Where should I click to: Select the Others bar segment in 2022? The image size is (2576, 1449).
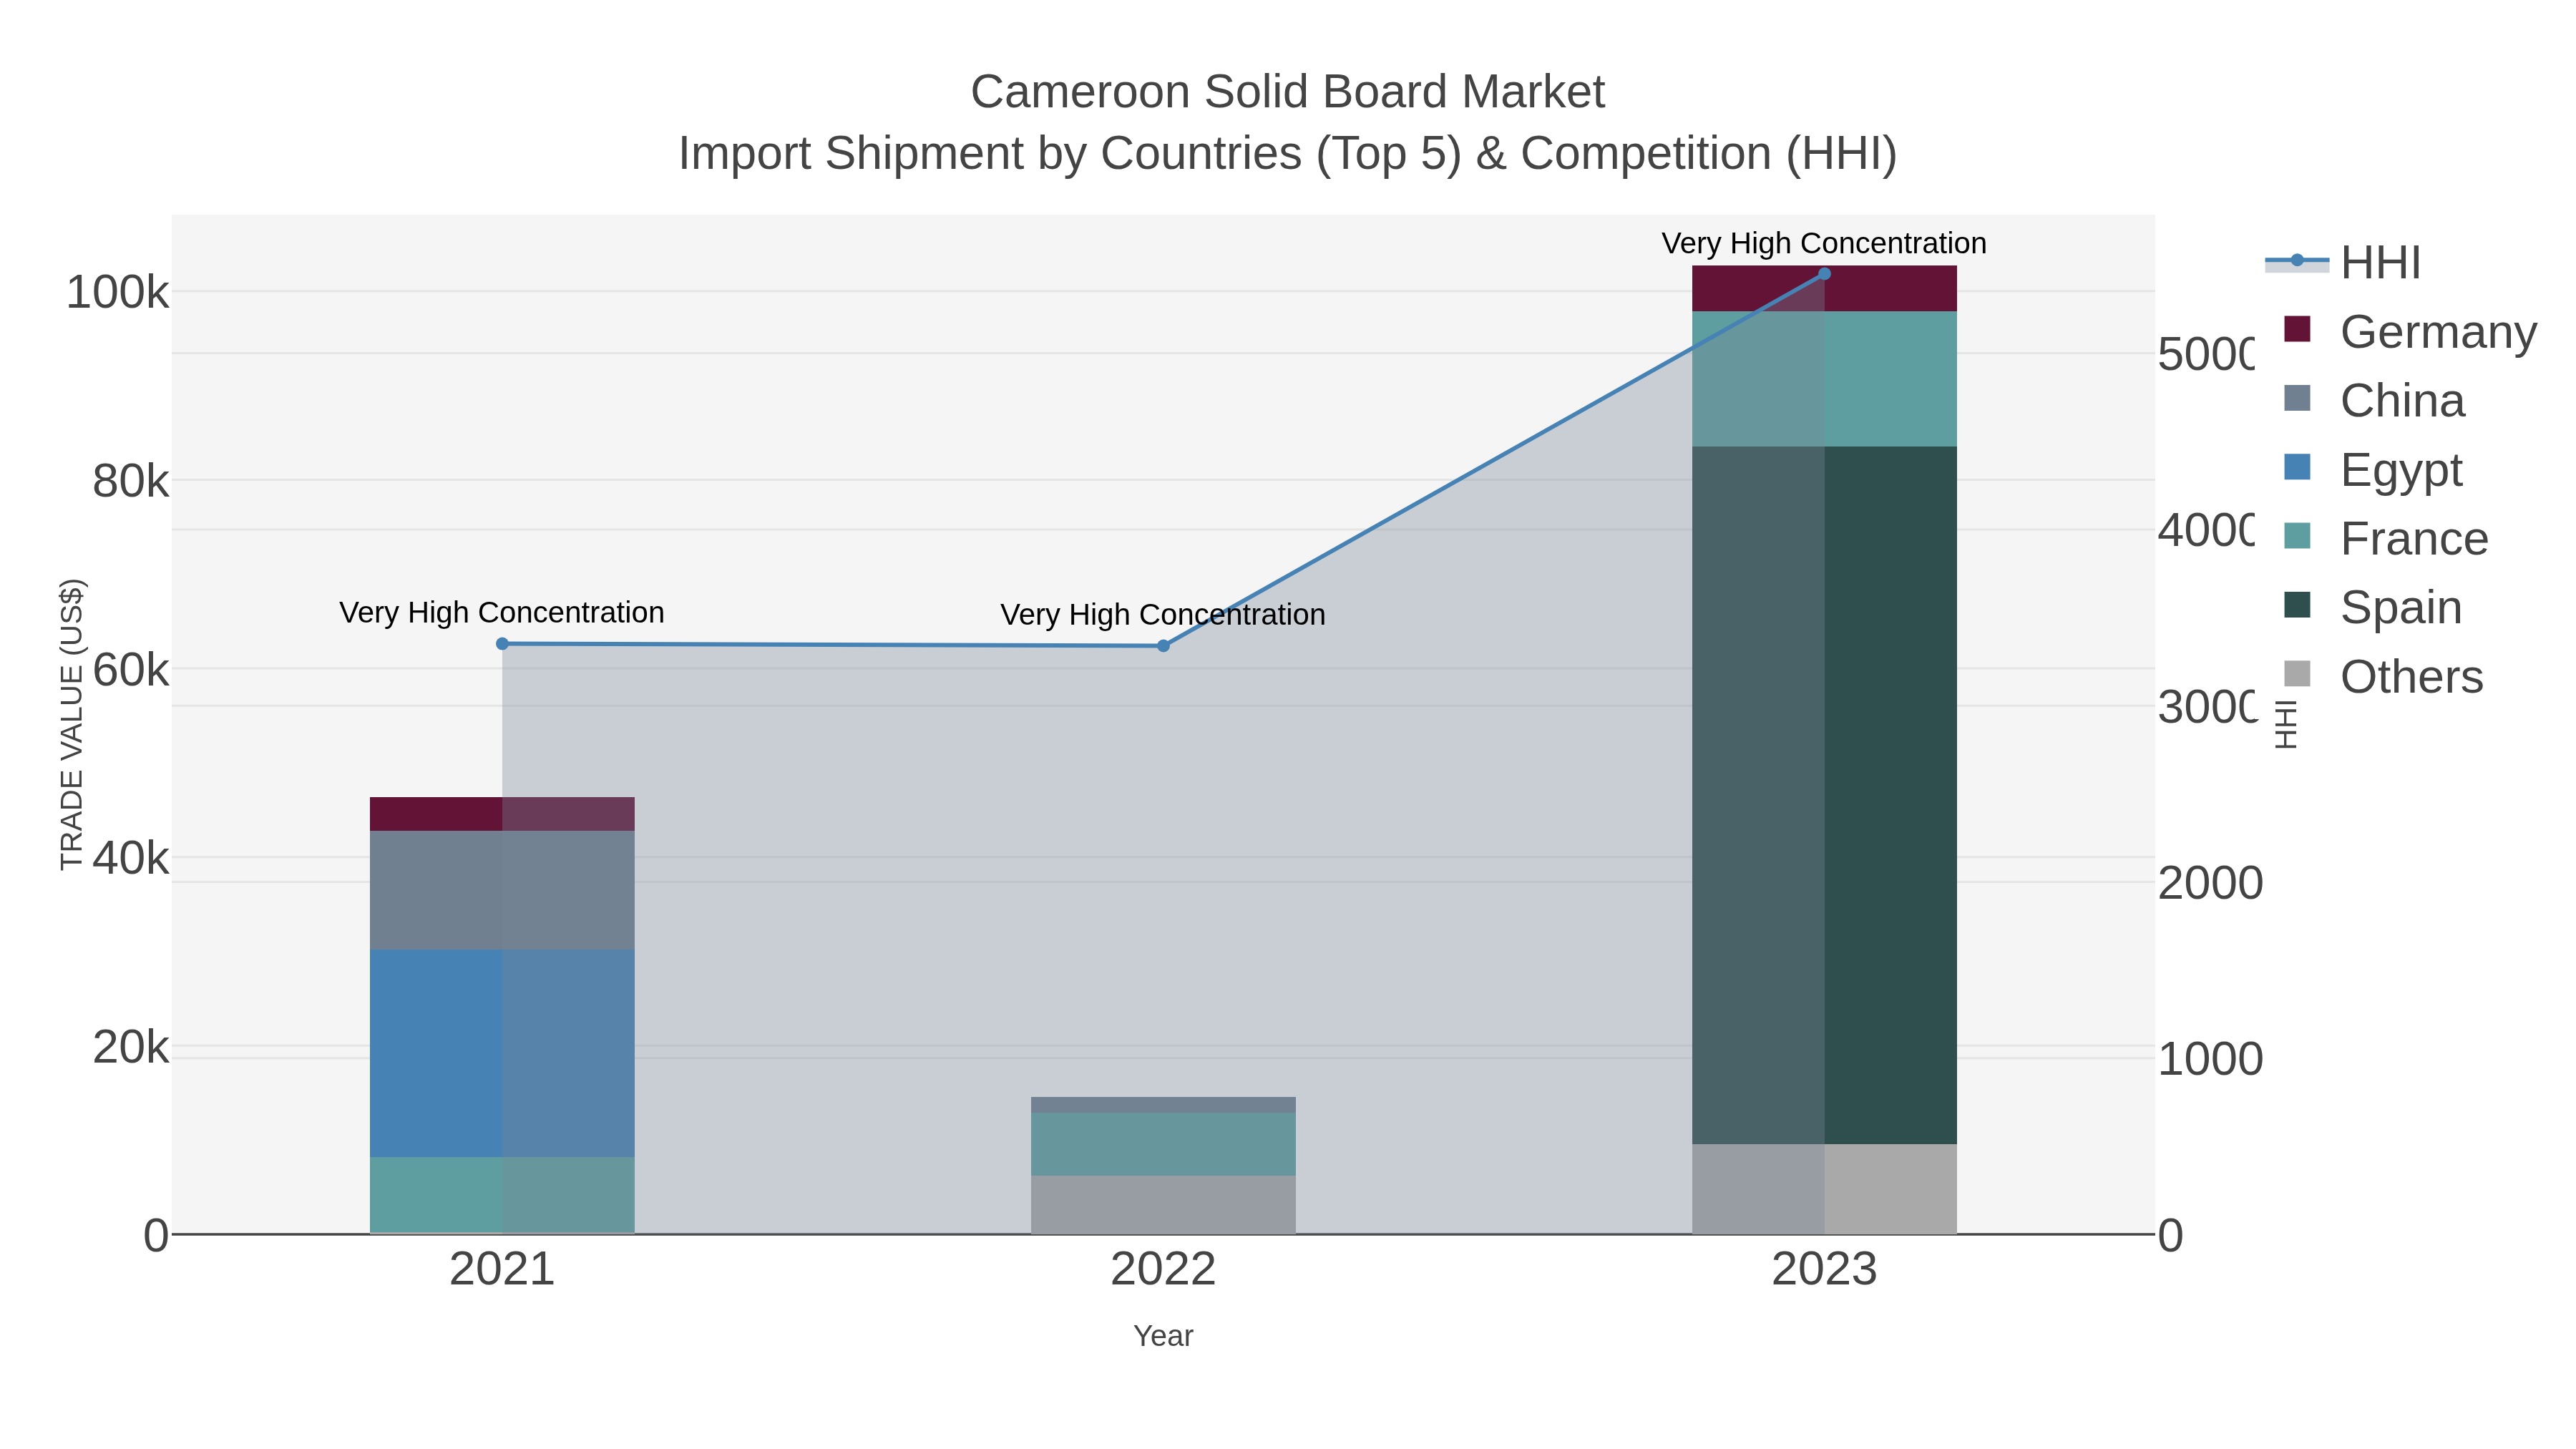(1163, 1205)
